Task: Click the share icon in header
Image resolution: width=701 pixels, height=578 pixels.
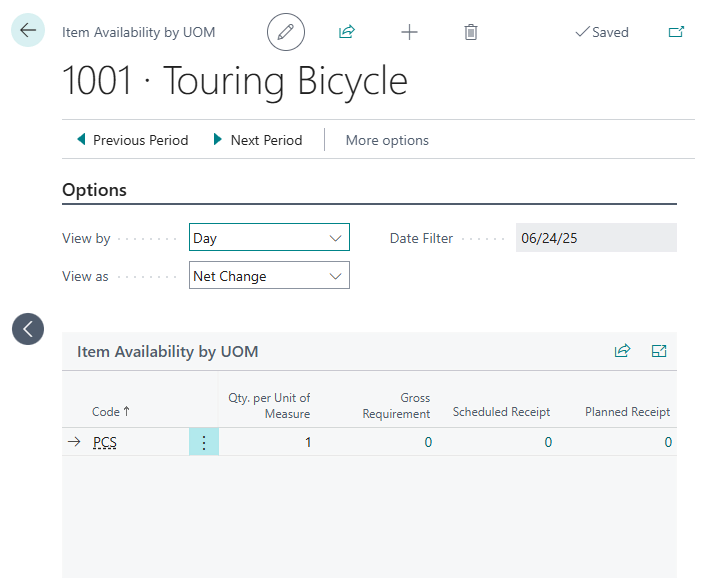Action: (x=347, y=32)
